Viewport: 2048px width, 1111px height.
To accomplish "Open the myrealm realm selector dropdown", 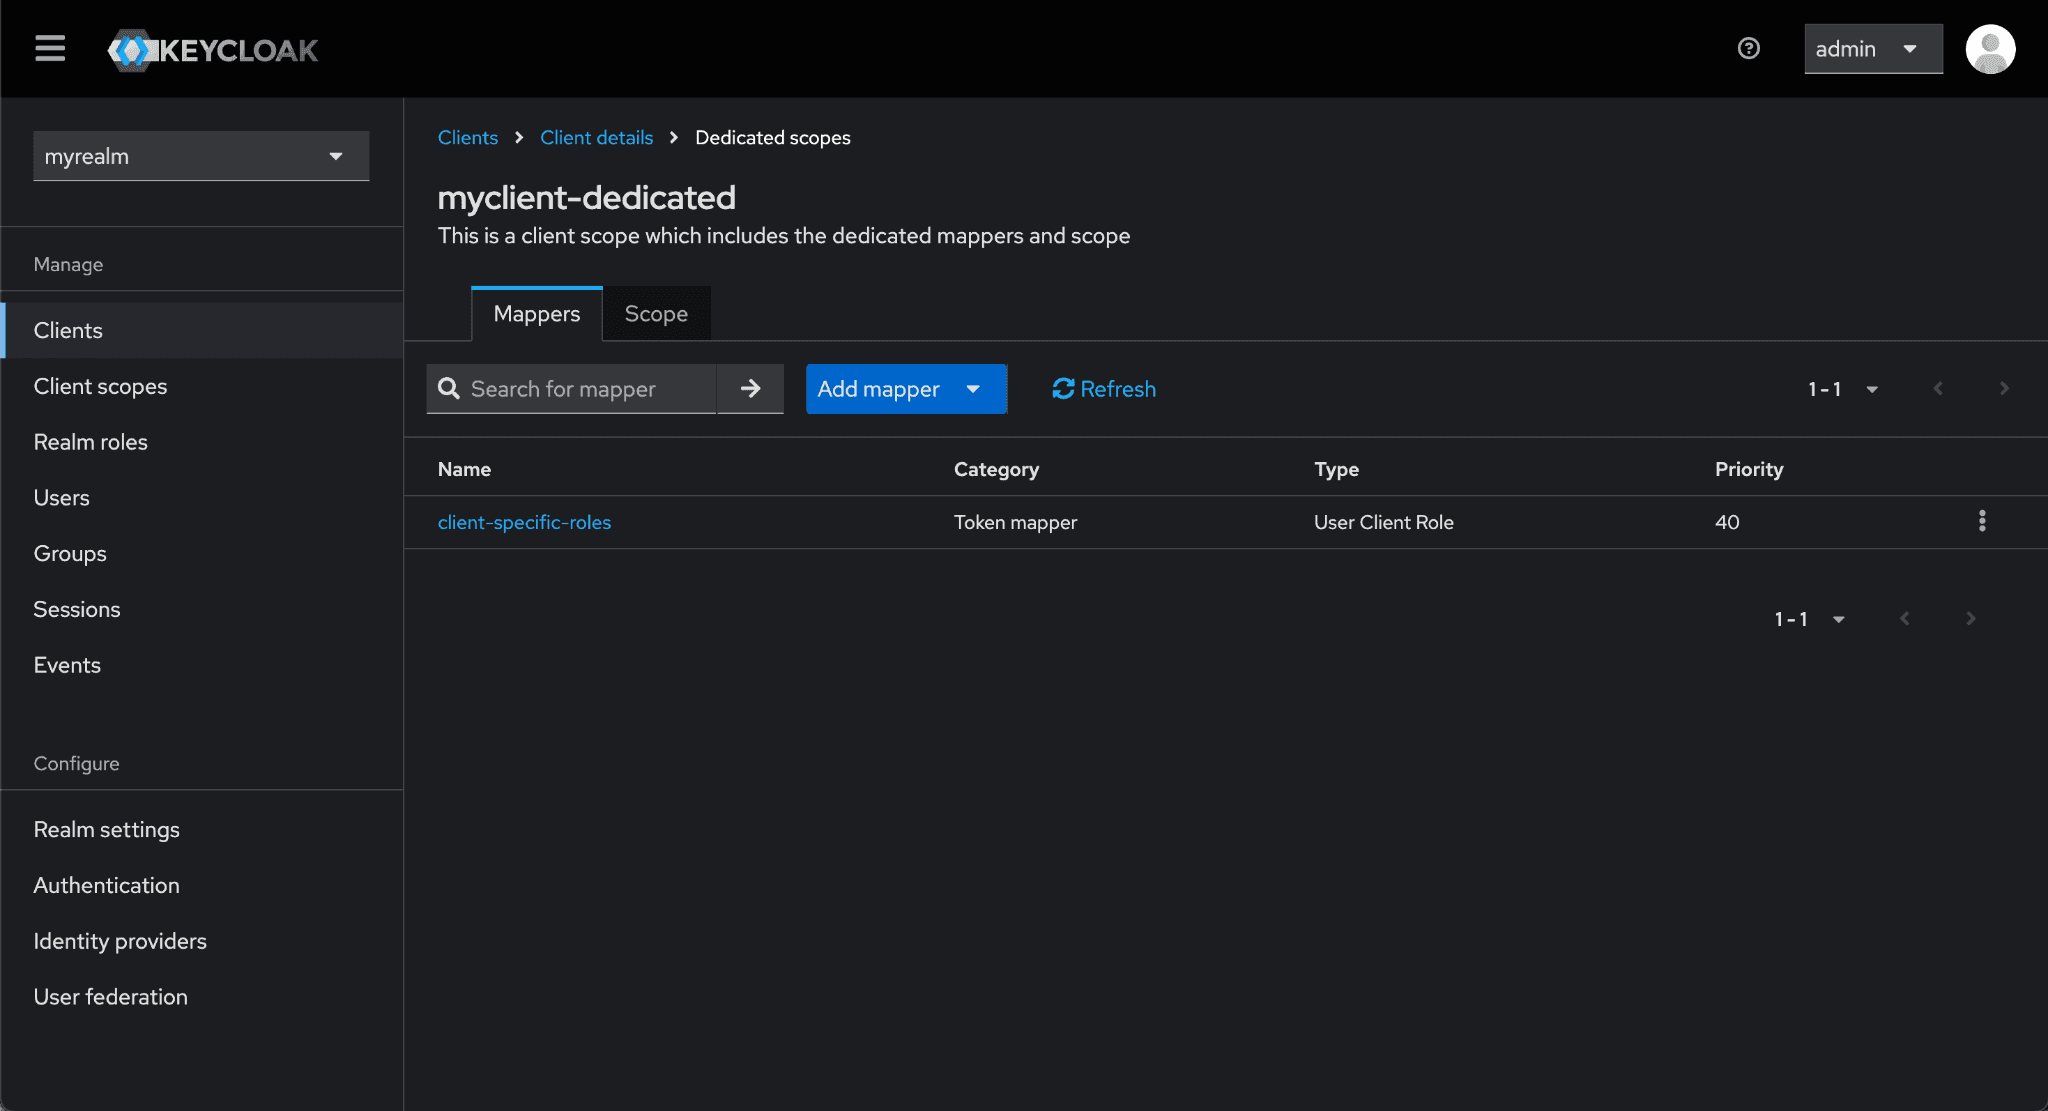I will tap(201, 156).
